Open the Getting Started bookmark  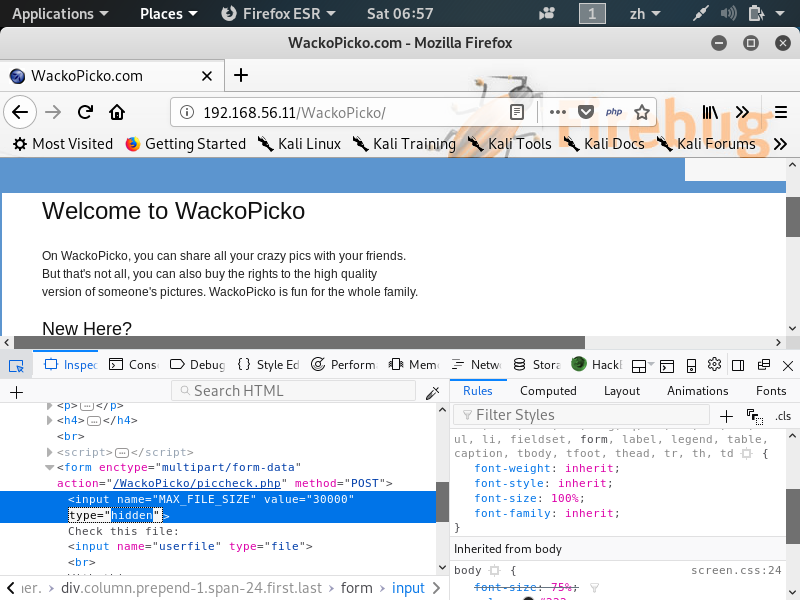point(186,144)
